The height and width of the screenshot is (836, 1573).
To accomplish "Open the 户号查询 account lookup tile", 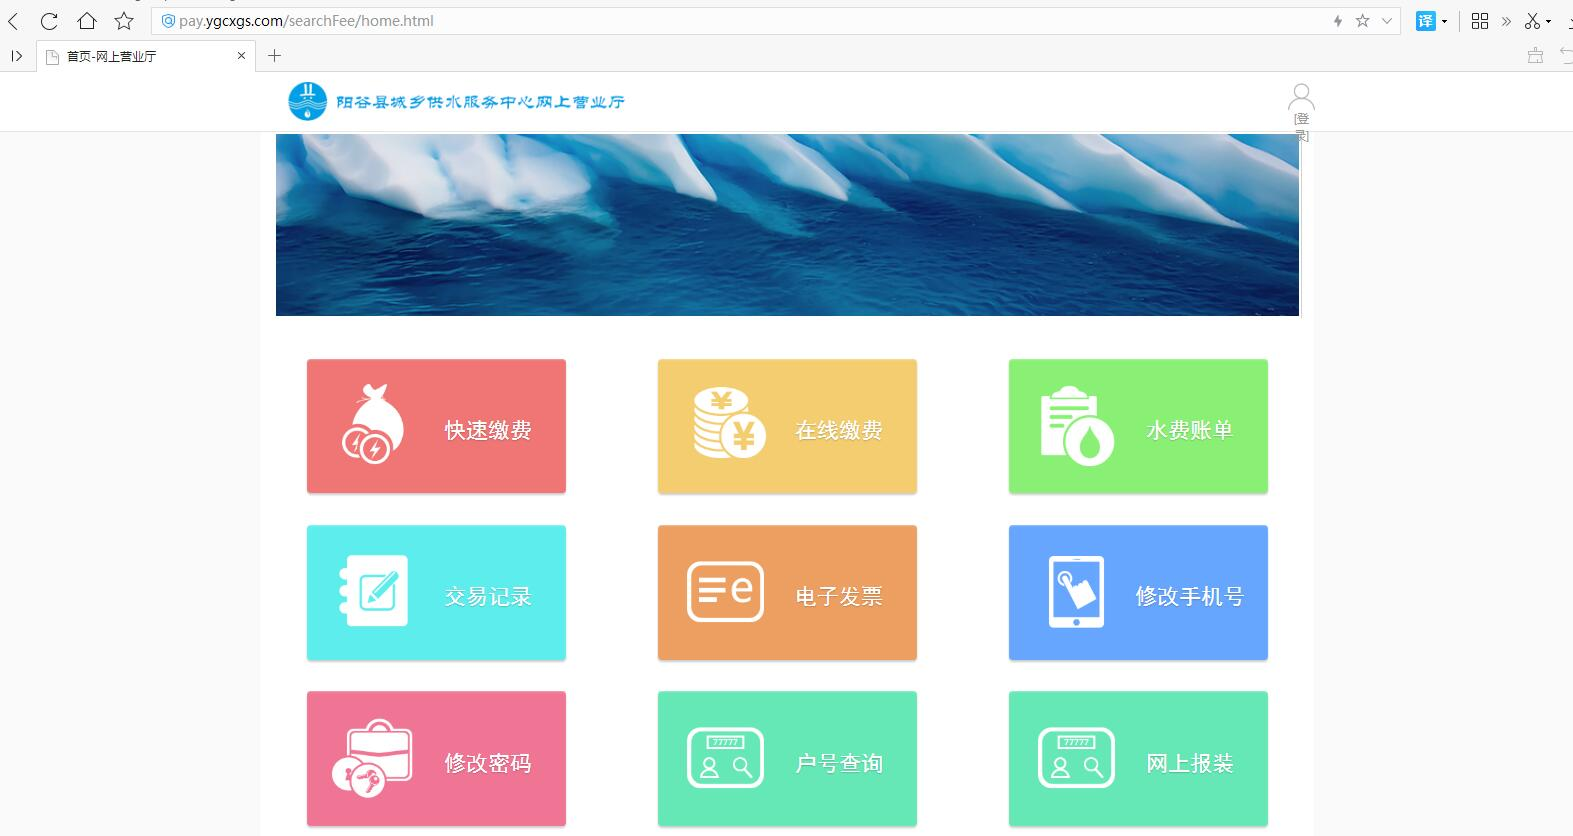I will 787,758.
